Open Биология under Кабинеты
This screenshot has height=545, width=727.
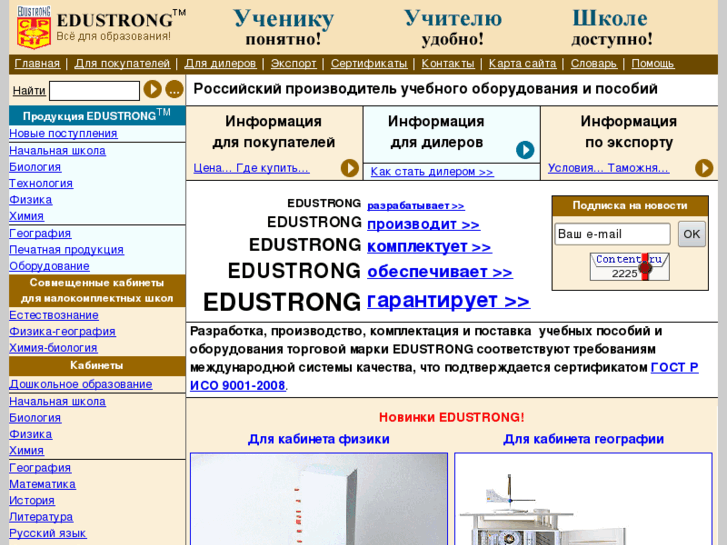pos(35,418)
